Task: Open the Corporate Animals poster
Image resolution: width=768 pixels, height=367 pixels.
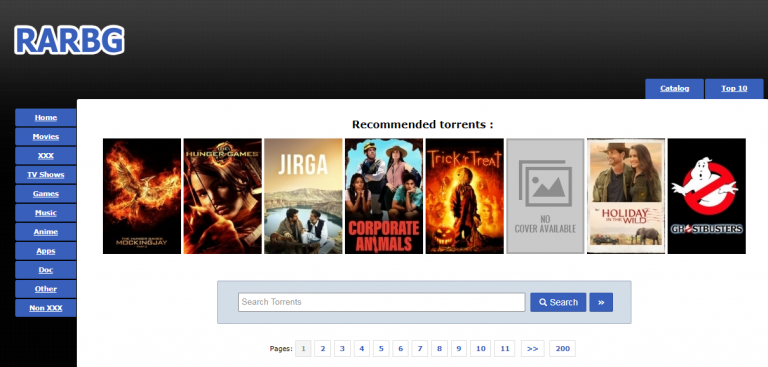Action: pyautogui.click(x=384, y=196)
